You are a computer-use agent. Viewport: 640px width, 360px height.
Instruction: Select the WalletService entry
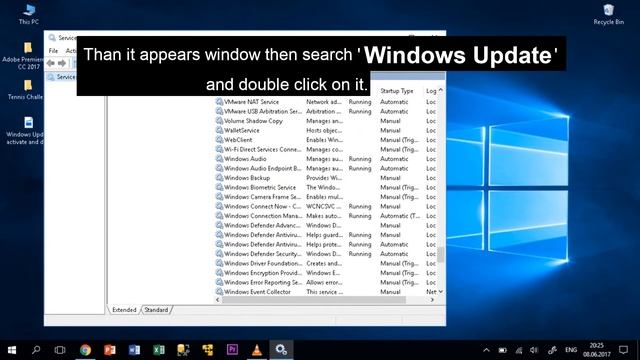coord(326,130)
